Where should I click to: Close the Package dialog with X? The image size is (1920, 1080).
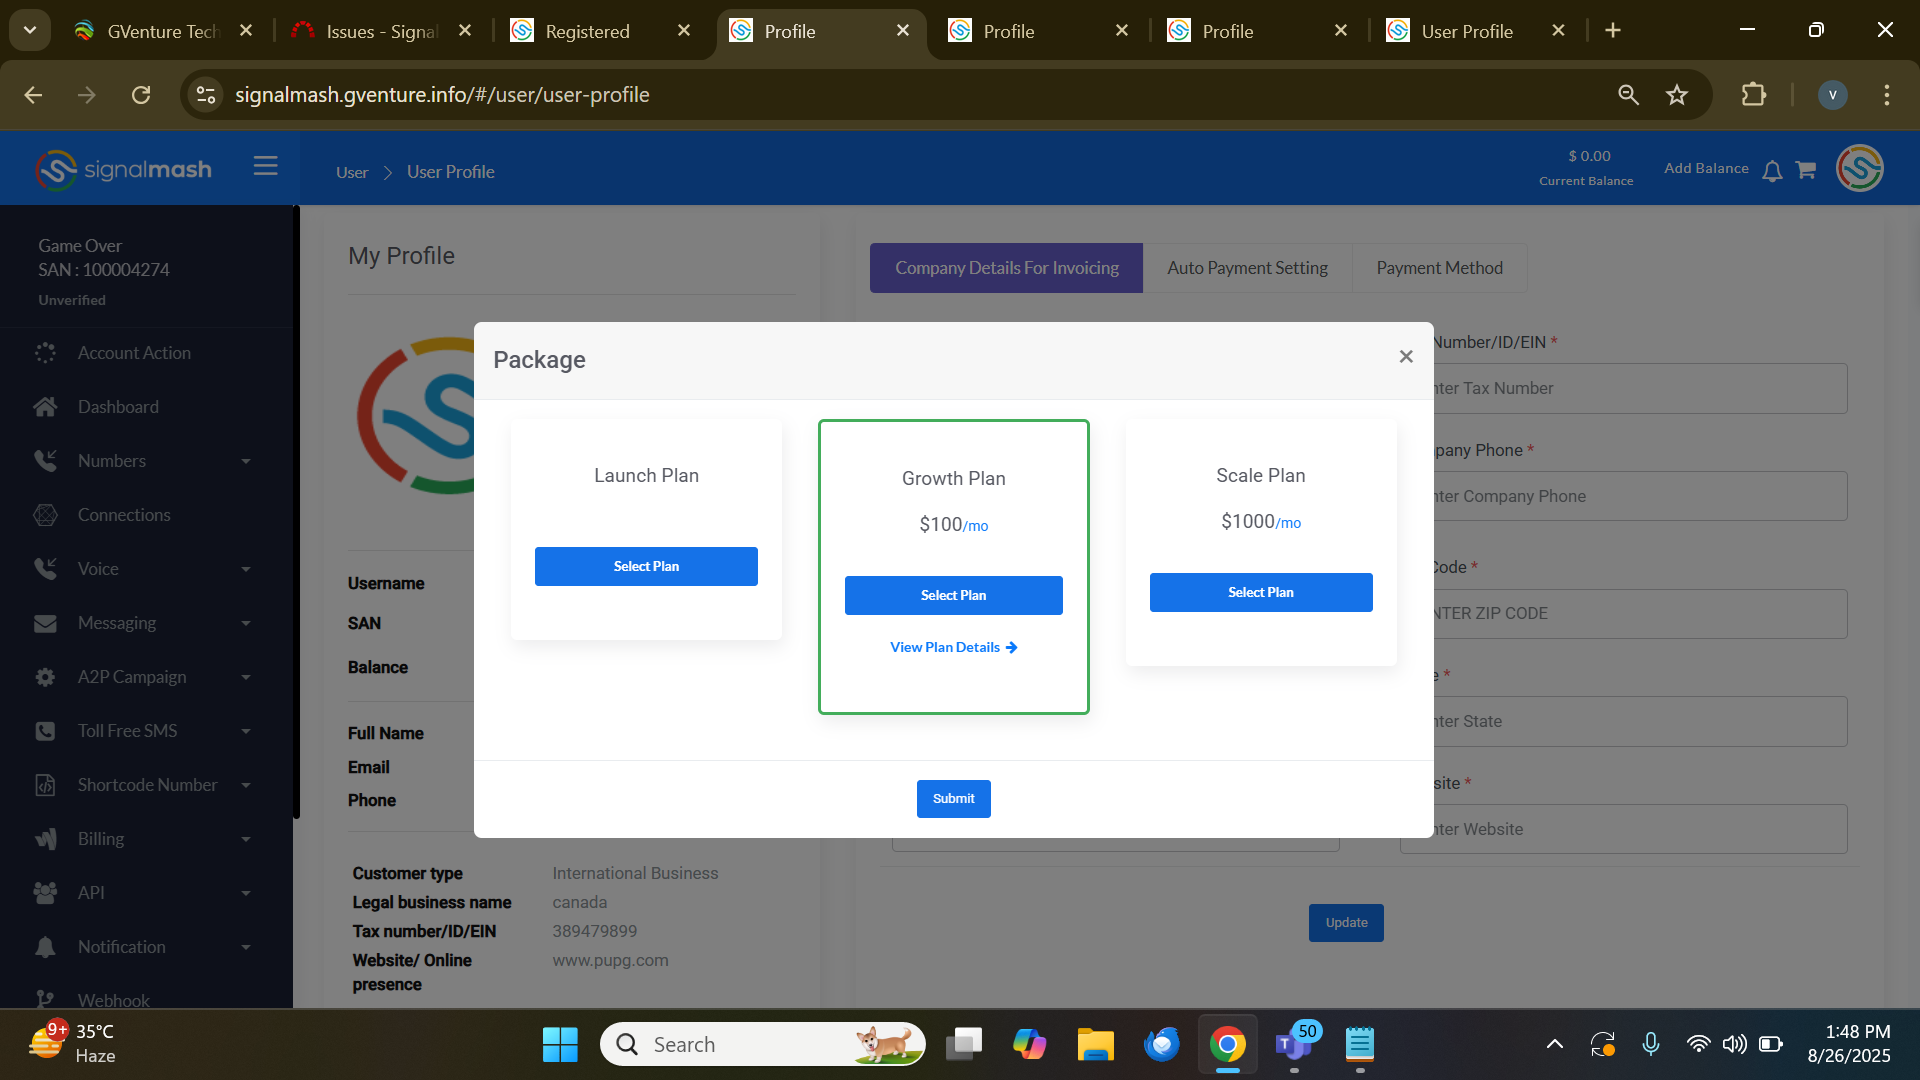[x=1406, y=357]
